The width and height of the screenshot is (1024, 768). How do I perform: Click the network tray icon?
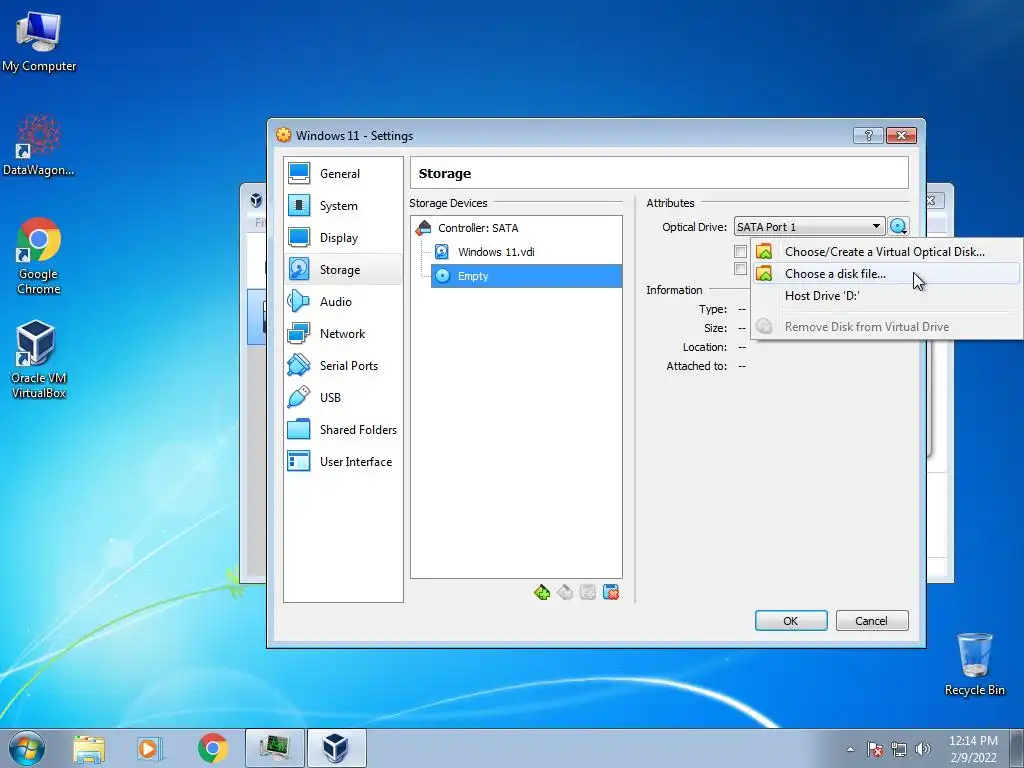899,749
